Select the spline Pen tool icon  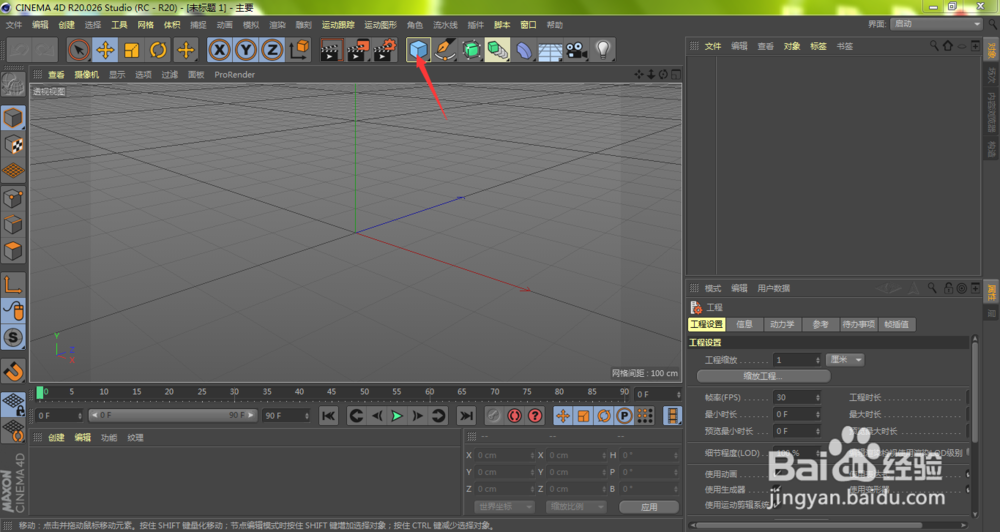point(445,50)
